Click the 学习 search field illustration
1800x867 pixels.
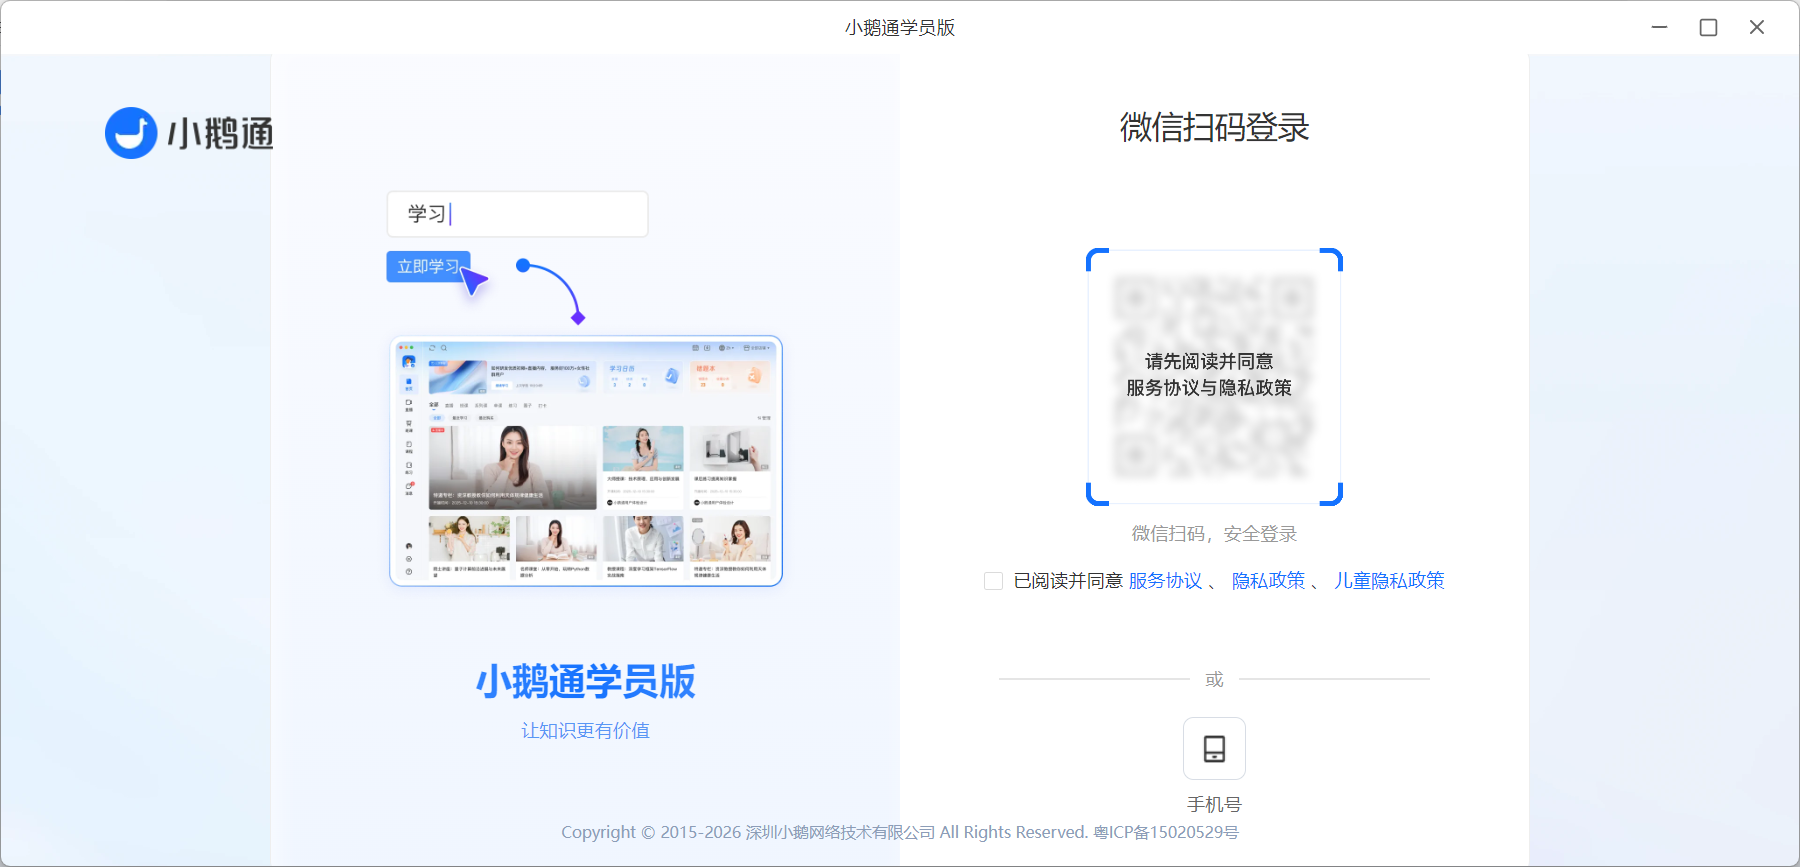517,214
